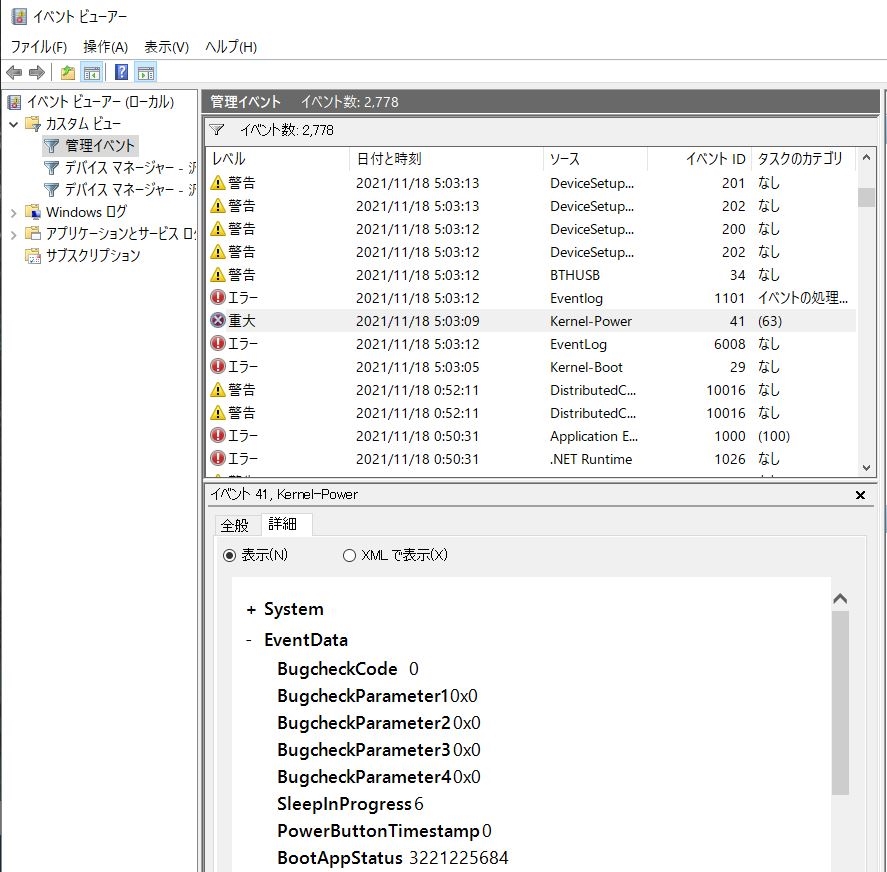Click the Back arrow toolbar icon

pyautogui.click(x=14, y=72)
